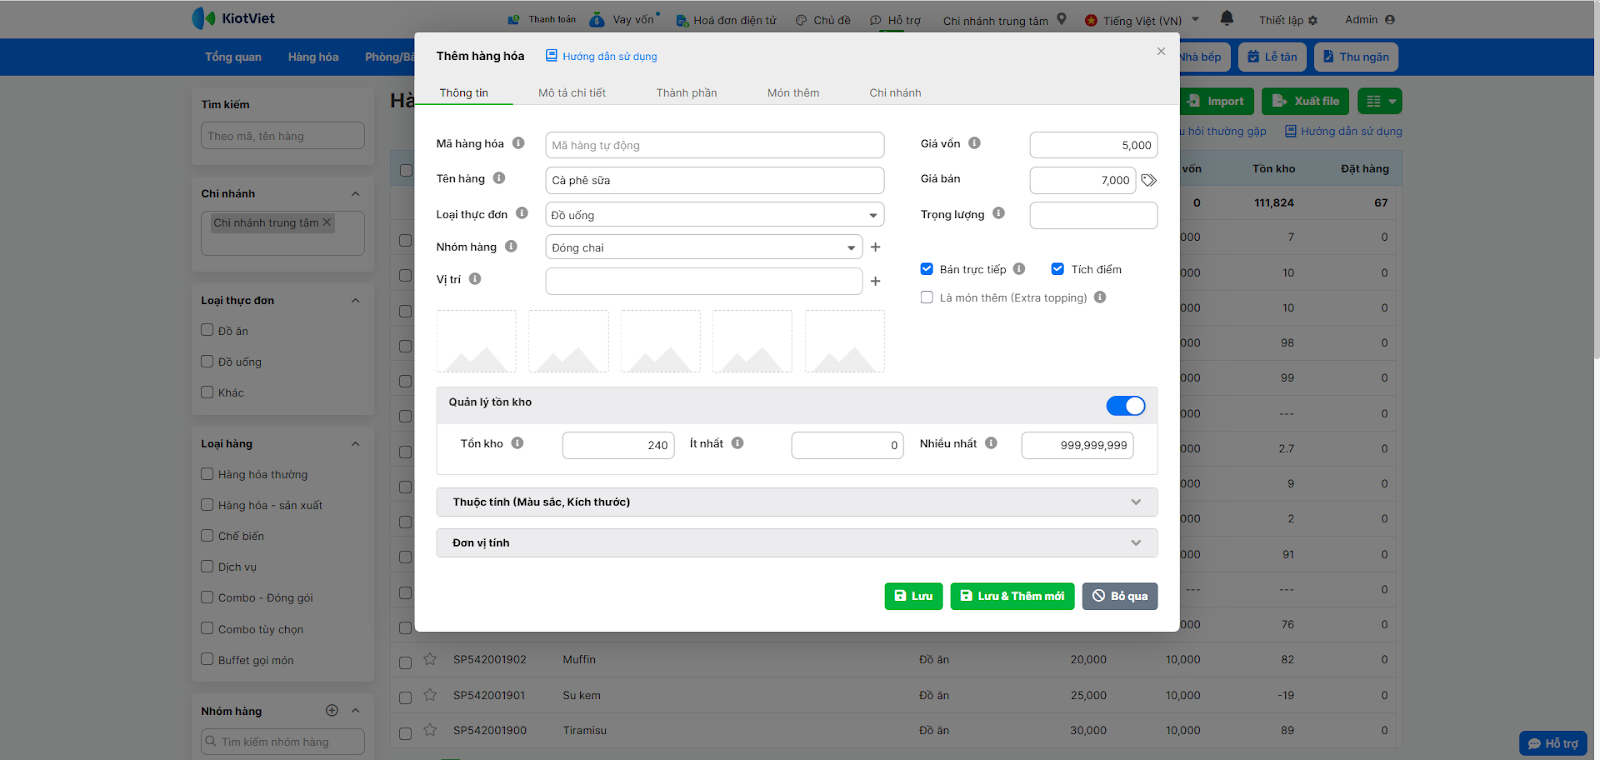
Task: Toggle the Quản lý tồn kho switch
Action: (1126, 405)
